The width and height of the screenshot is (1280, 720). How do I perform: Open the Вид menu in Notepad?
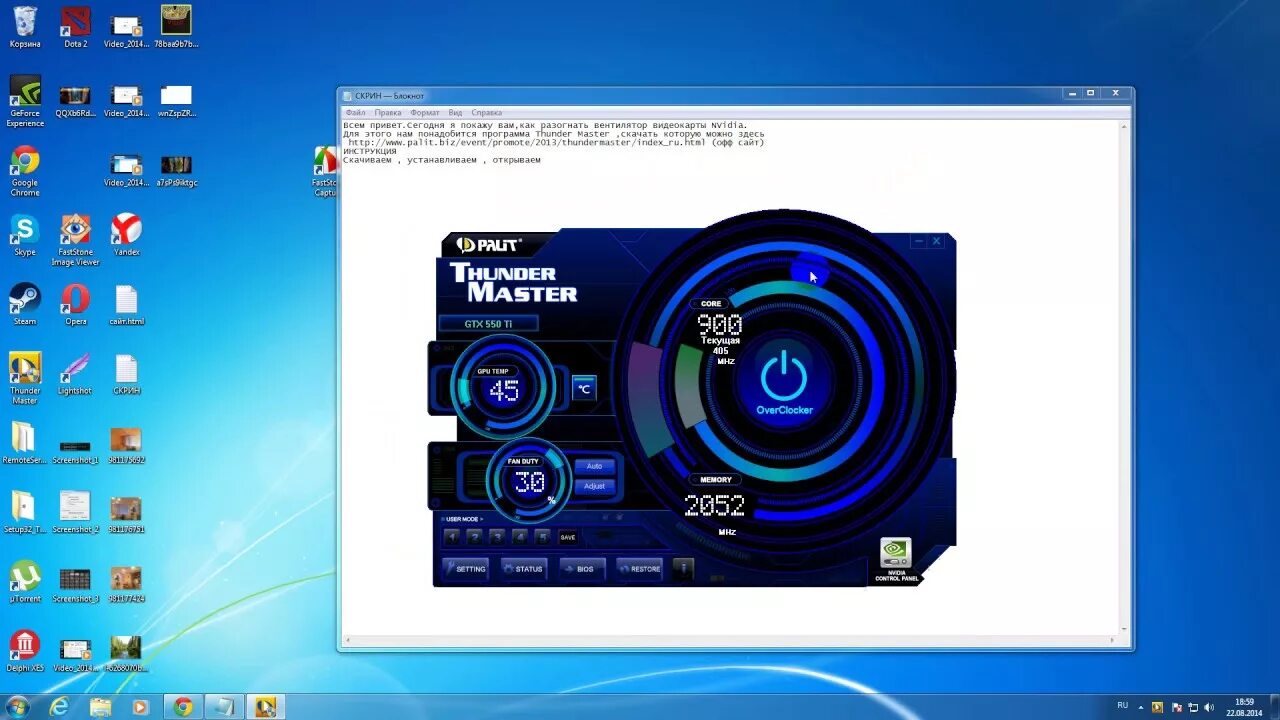tap(455, 113)
